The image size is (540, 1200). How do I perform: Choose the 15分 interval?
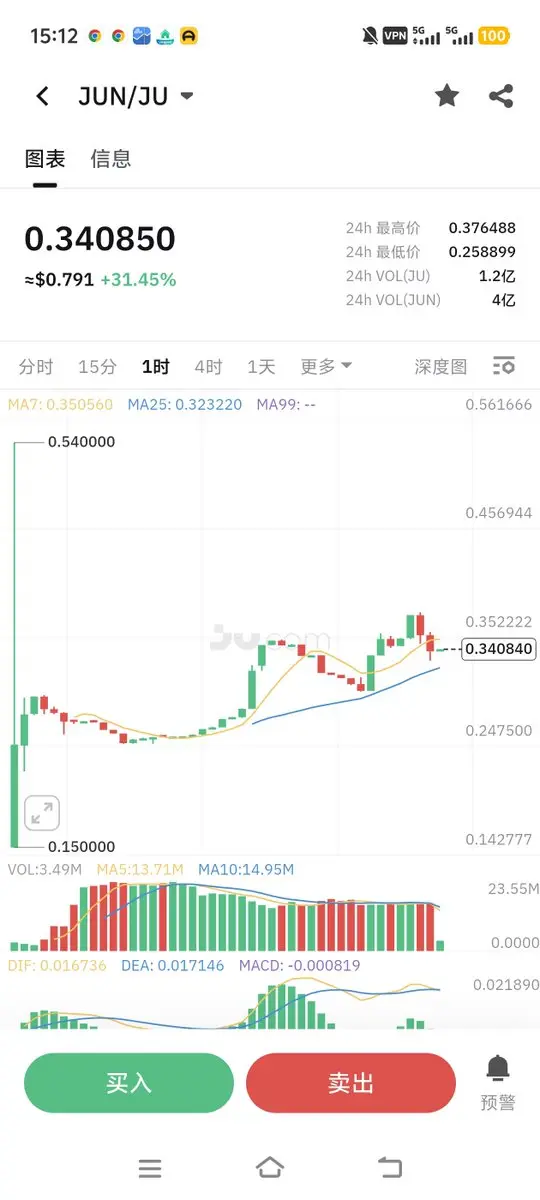click(97, 366)
